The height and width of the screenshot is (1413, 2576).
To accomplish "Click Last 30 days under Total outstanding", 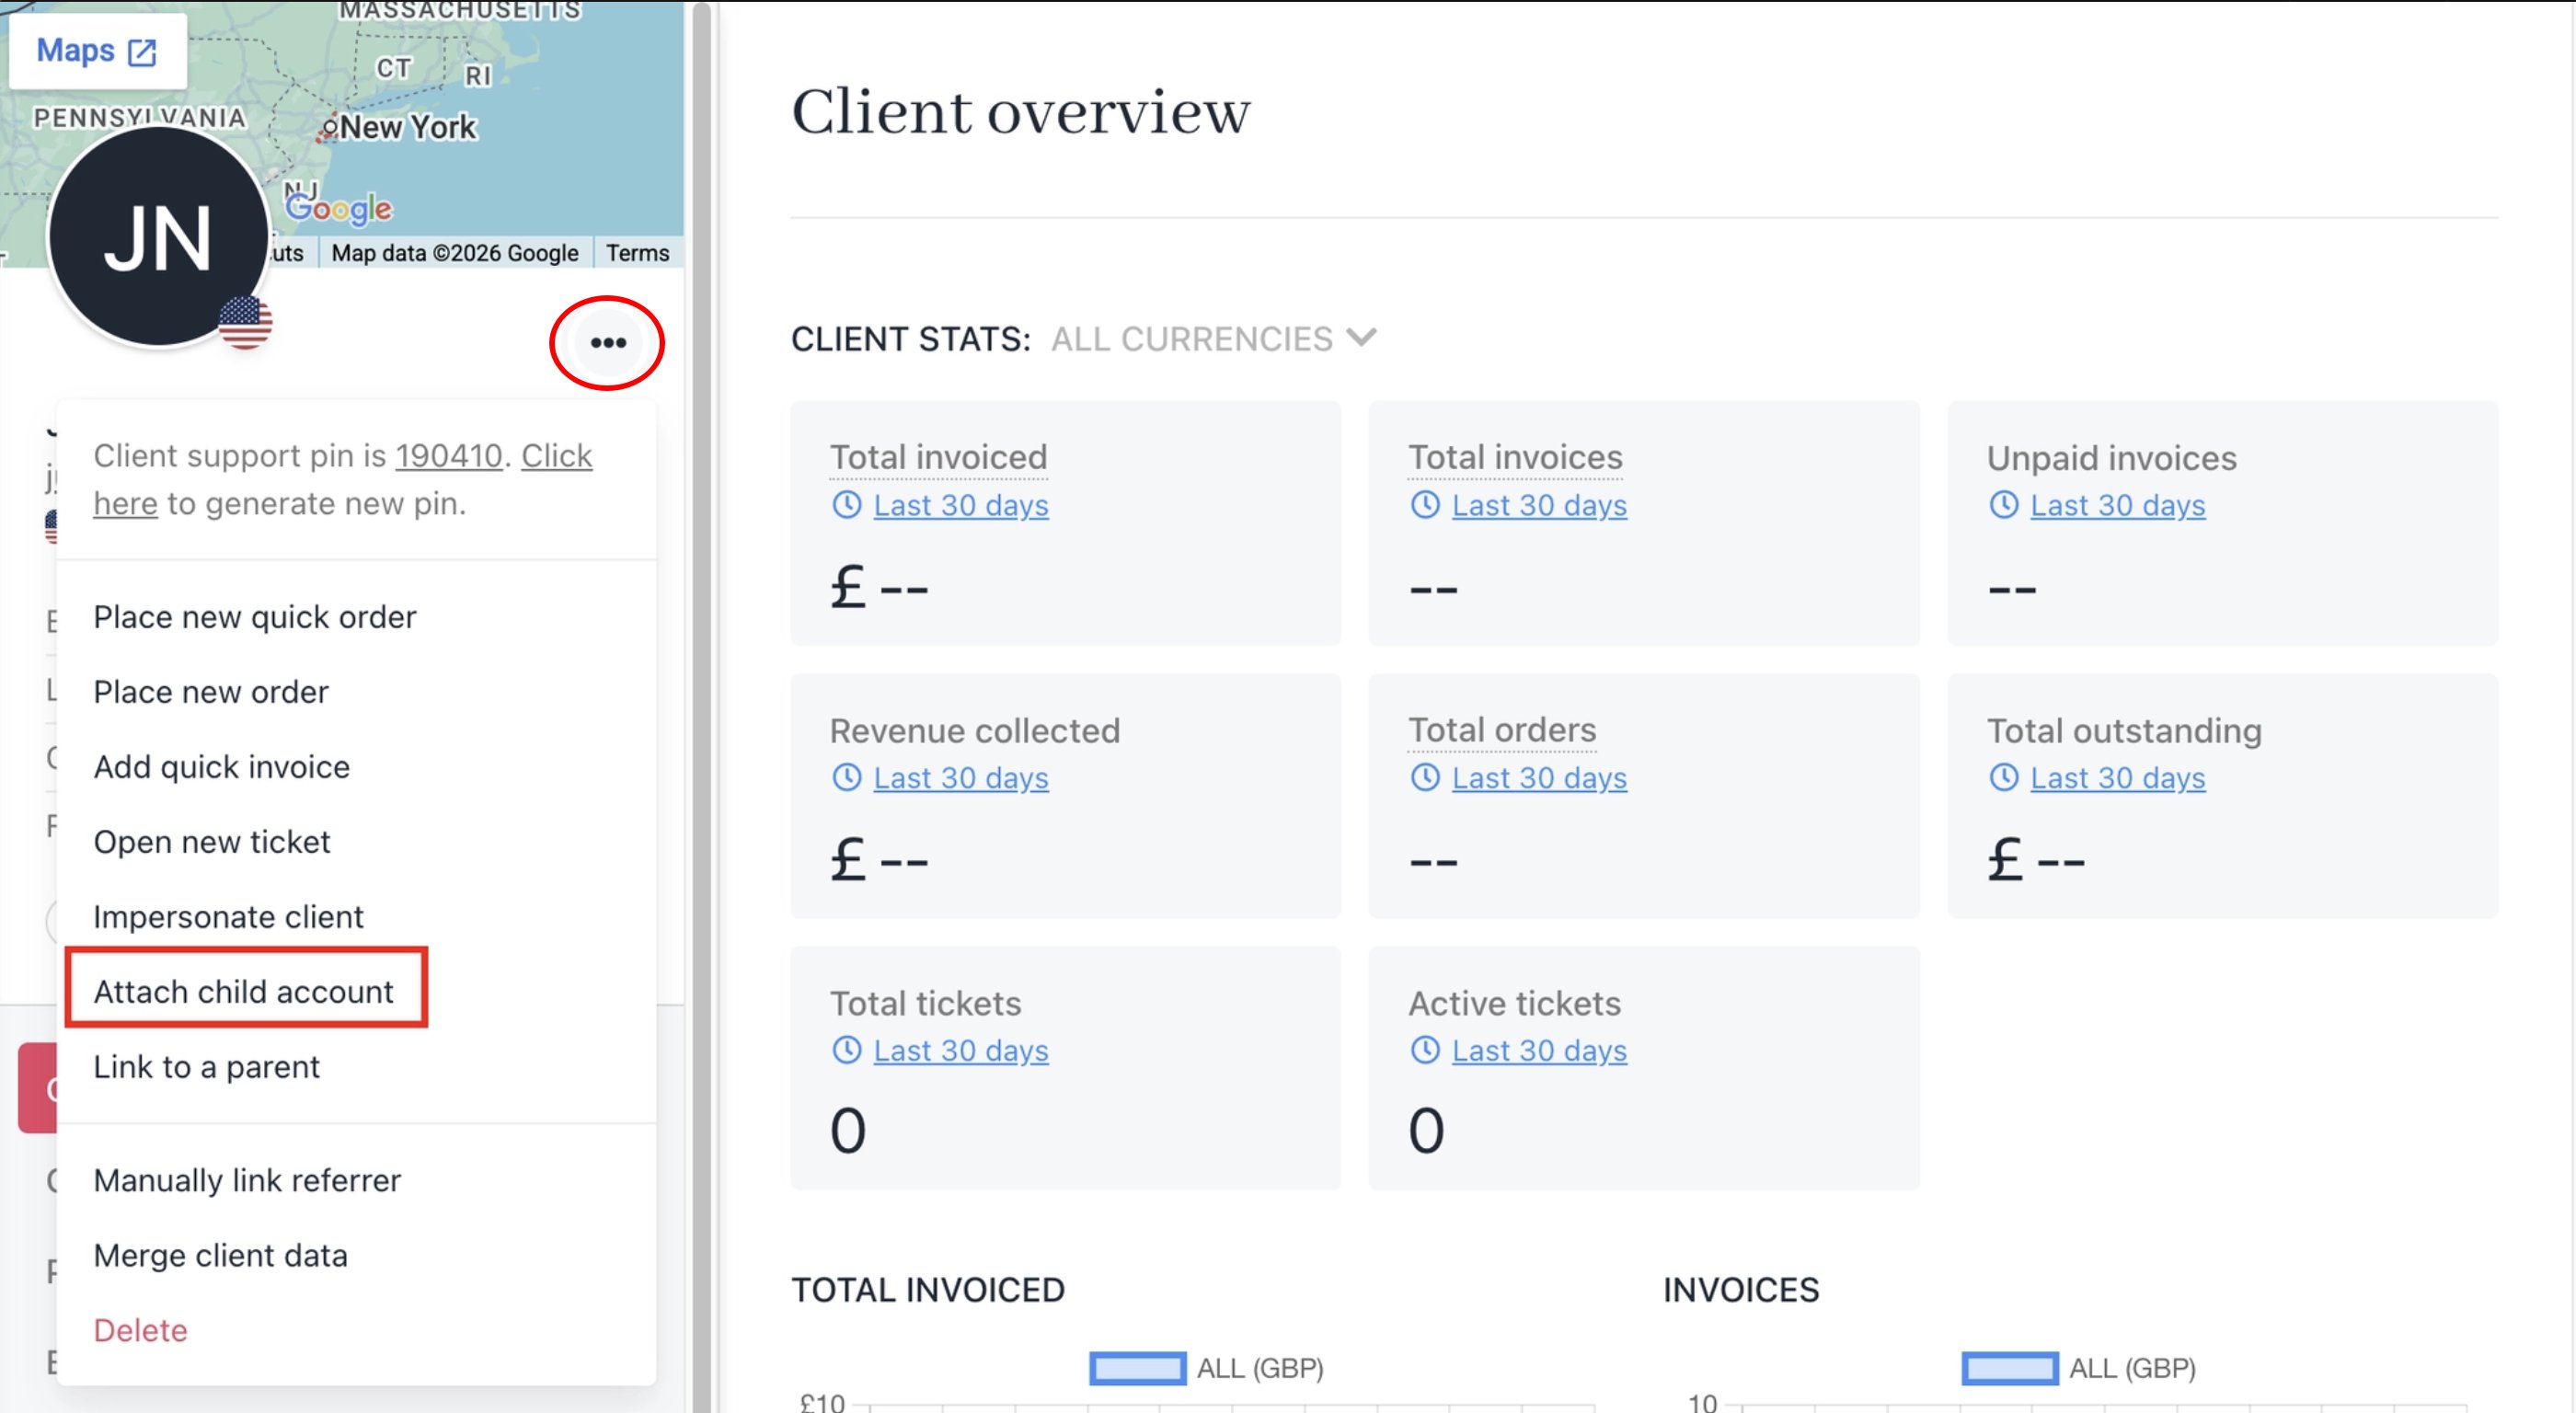I will click(x=2117, y=778).
